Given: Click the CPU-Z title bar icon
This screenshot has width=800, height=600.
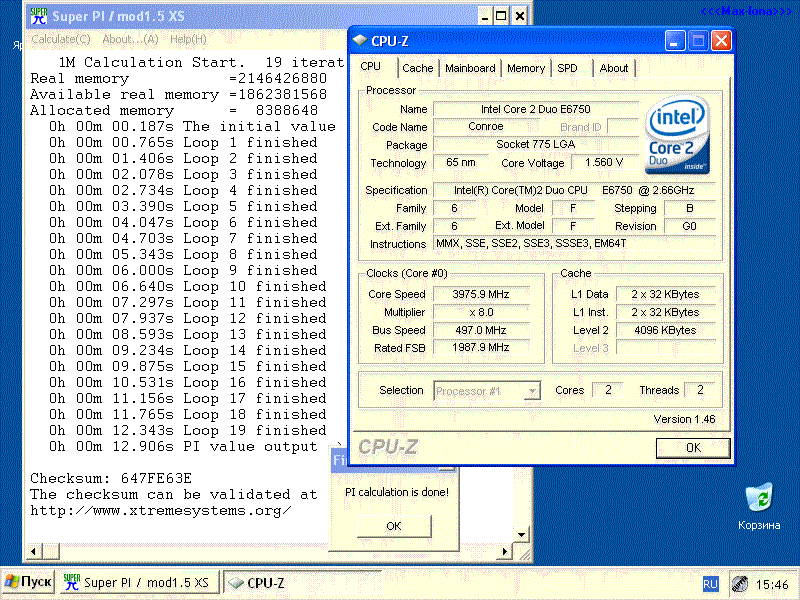Looking at the screenshot, I should (360, 40).
